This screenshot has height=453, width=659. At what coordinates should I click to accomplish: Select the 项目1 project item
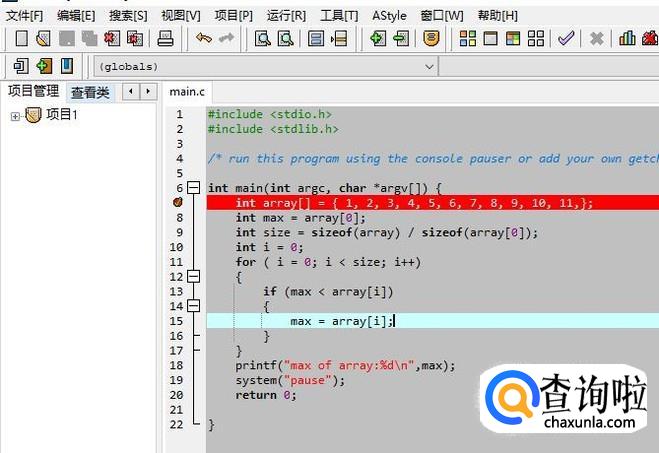coord(62,114)
